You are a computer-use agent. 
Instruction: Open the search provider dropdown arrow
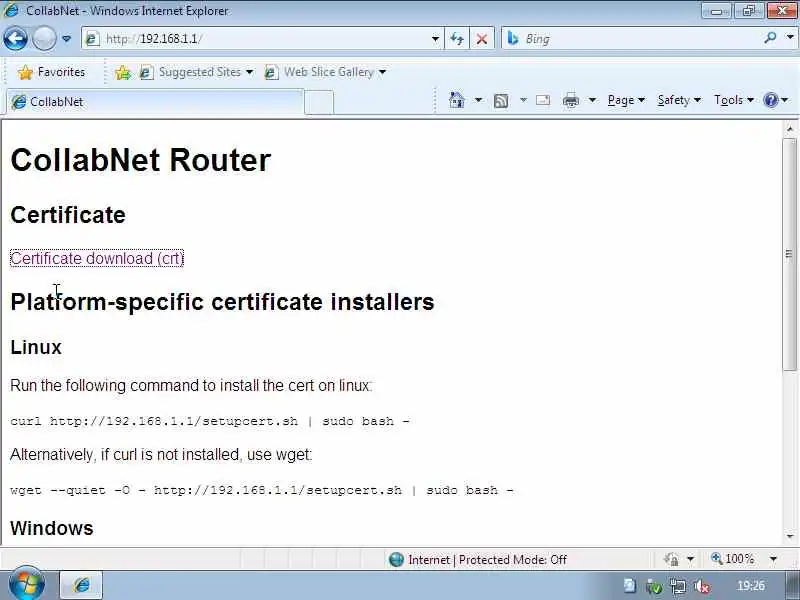click(x=790, y=38)
